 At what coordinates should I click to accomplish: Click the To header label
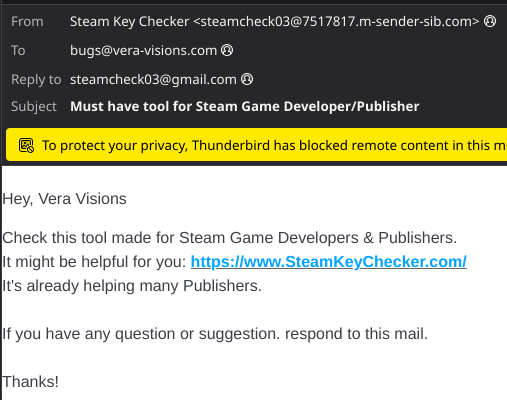18,51
